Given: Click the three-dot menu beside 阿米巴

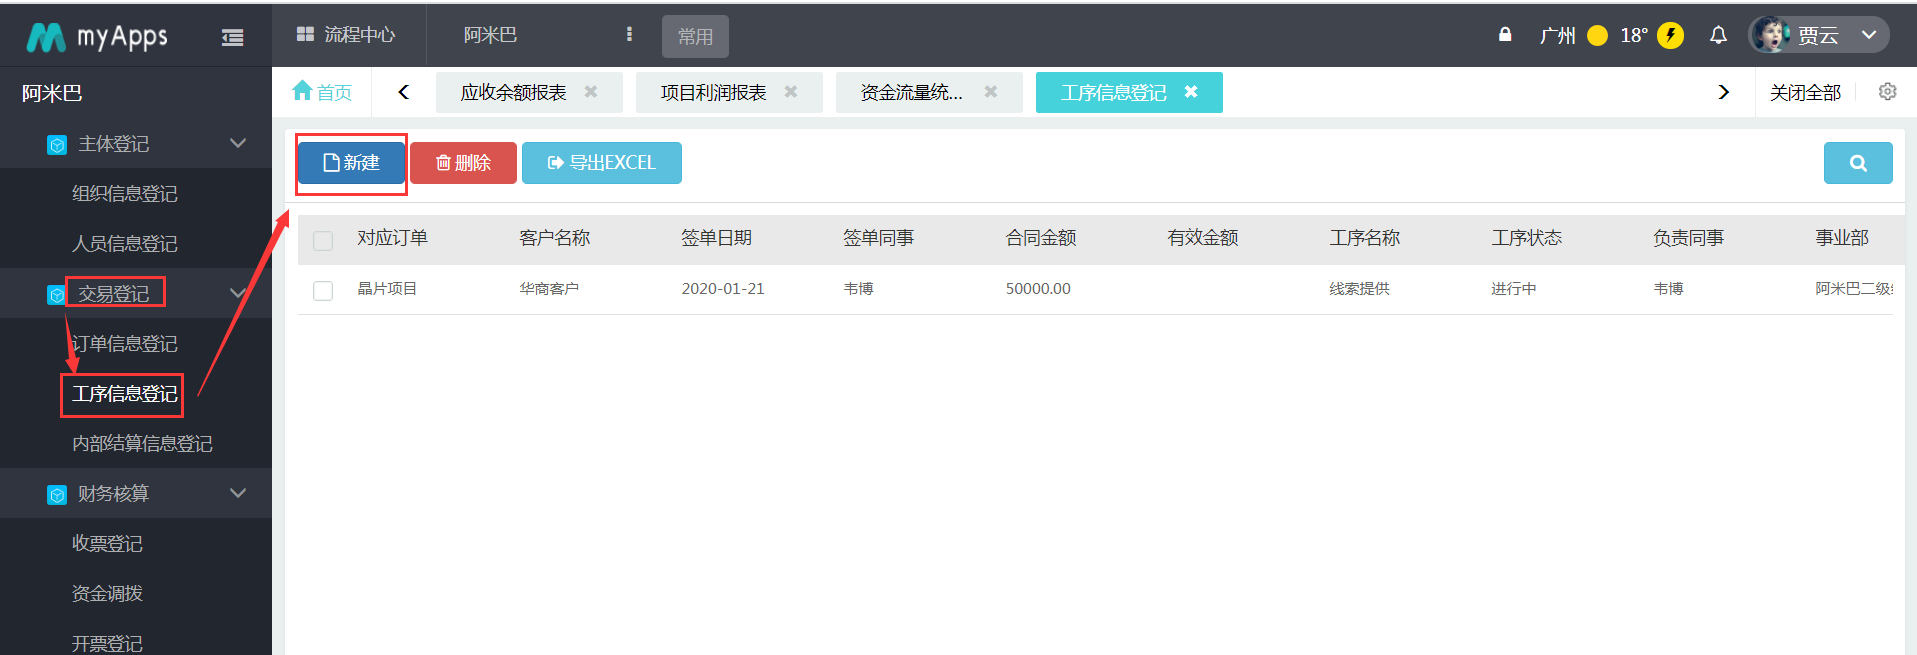Looking at the screenshot, I should tap(629, 35).
